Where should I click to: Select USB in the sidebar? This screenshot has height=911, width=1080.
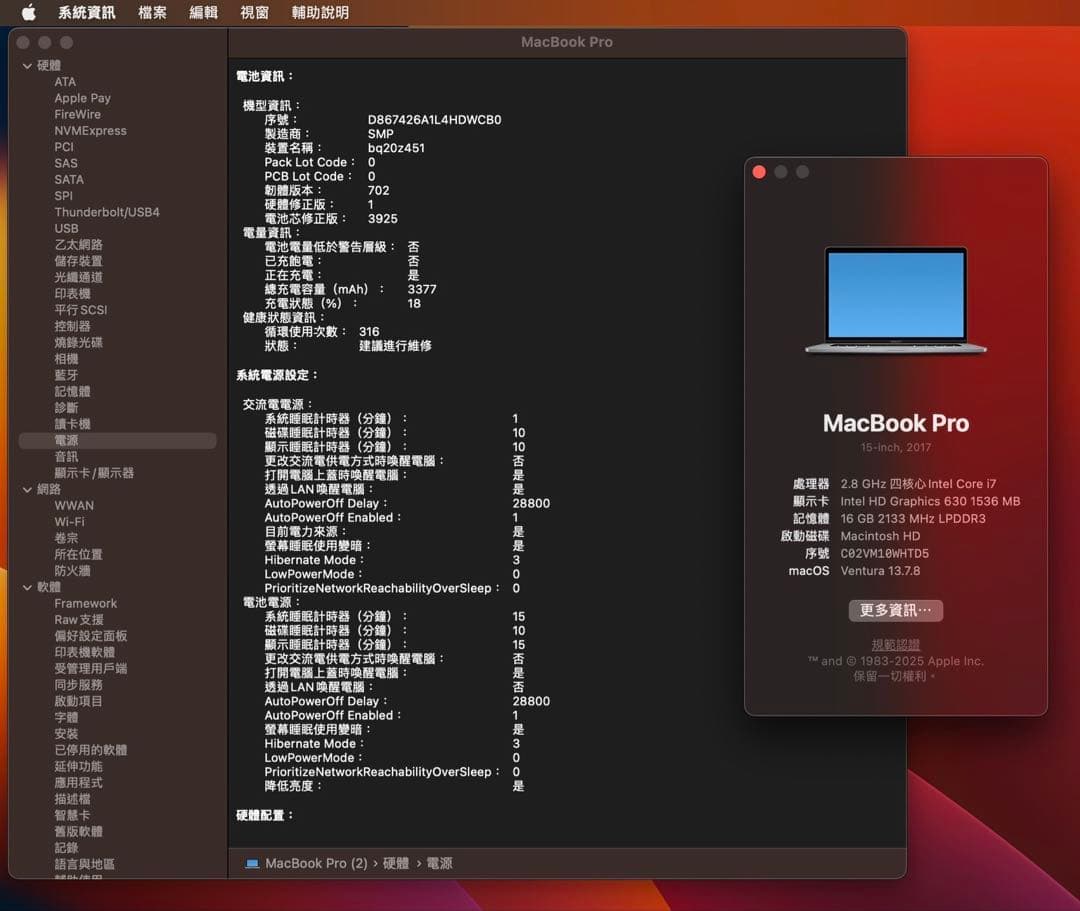(66, 228)
